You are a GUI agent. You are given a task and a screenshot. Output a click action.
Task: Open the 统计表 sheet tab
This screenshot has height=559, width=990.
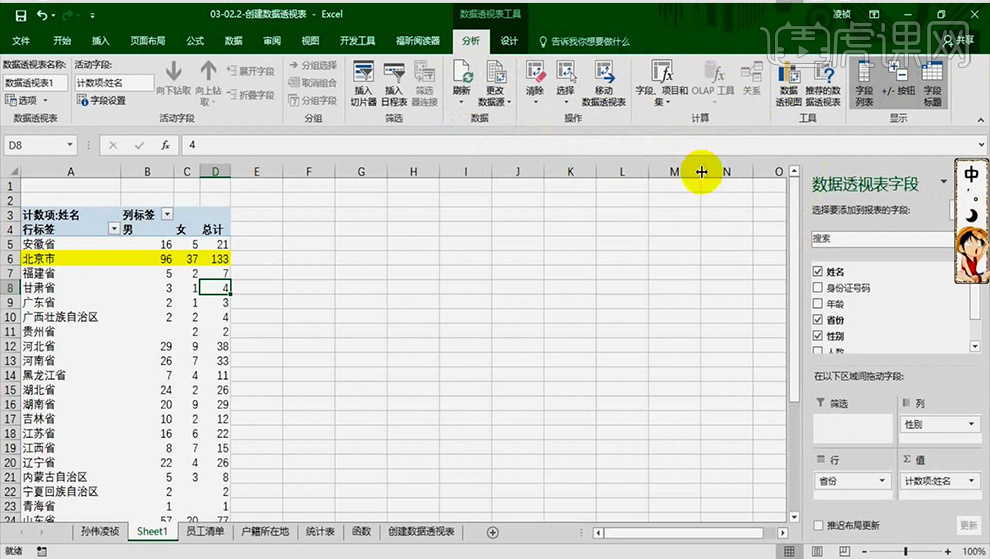click(320, 531)
